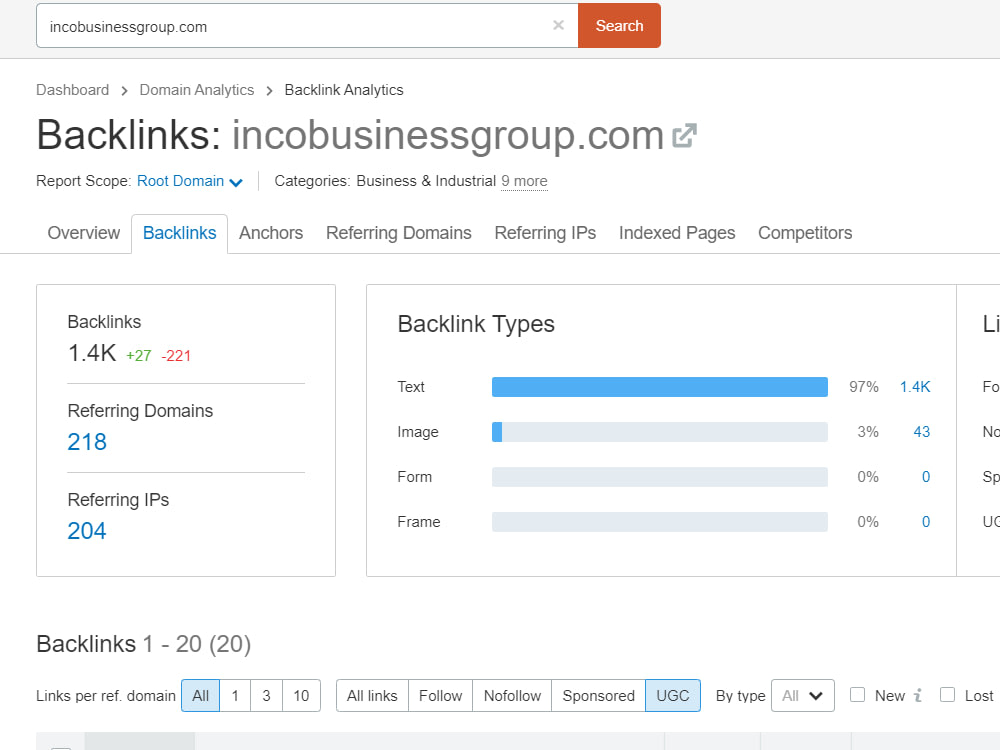Image resolution: width=1000 pixels, height=750 pixels.
Task: Open incobusinessgroup.com external link icon
Action: [x=684, y=135]
